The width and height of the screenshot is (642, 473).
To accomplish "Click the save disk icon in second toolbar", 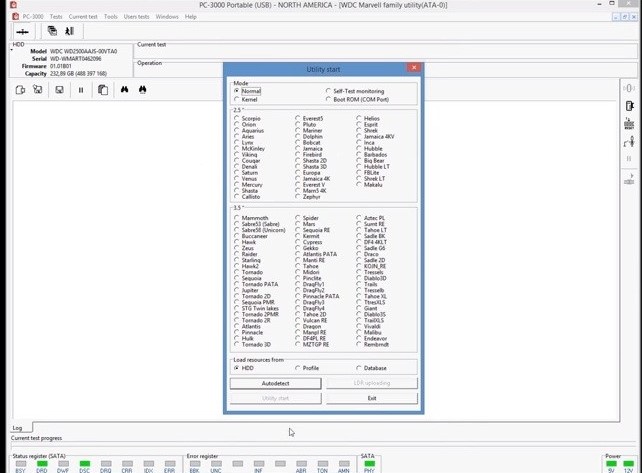I will click(59, 90).
